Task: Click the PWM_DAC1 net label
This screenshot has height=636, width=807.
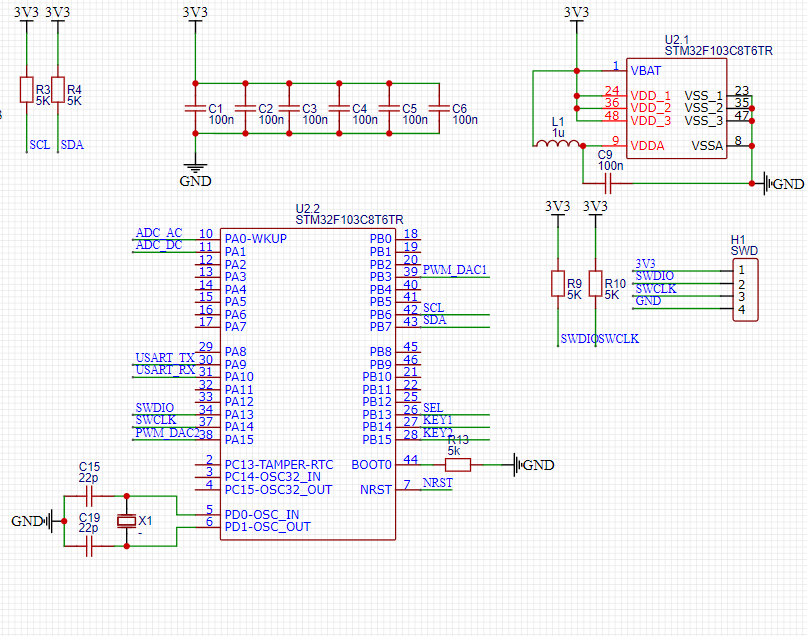Action: tap(455, 271)
